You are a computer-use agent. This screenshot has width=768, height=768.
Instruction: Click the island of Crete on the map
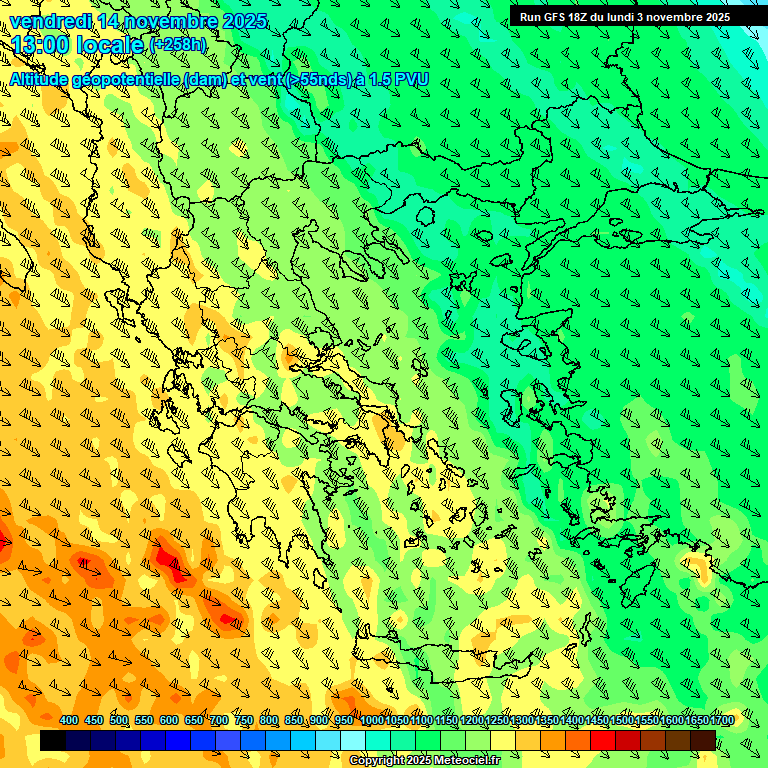470,655
